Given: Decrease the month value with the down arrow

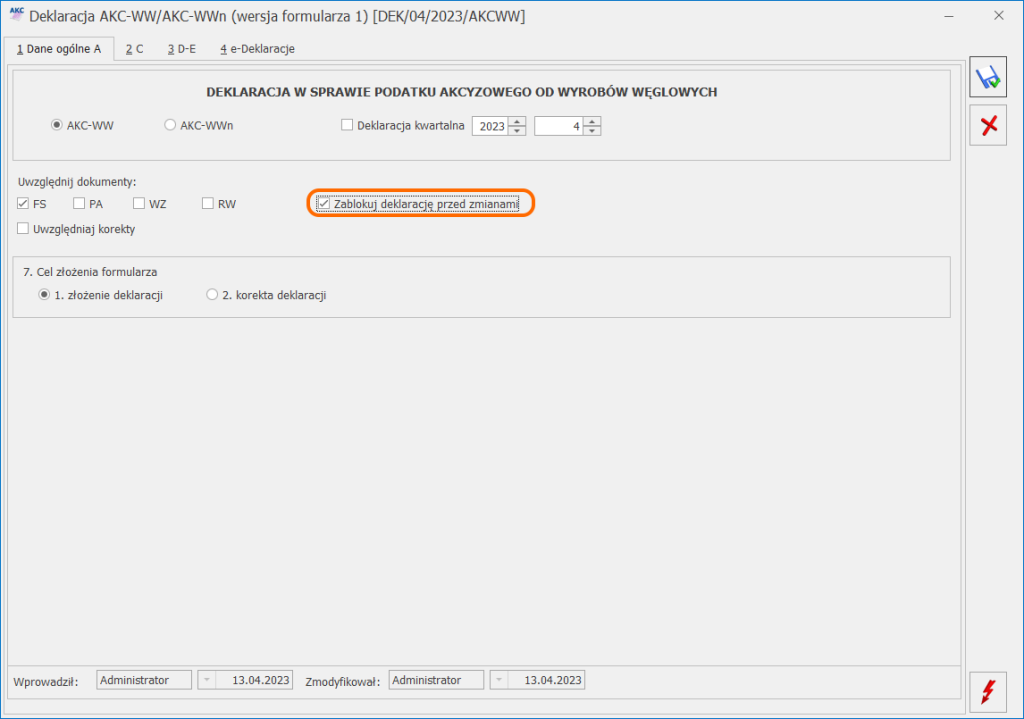Looking at the screenshot, I should [x=594, y=129].
